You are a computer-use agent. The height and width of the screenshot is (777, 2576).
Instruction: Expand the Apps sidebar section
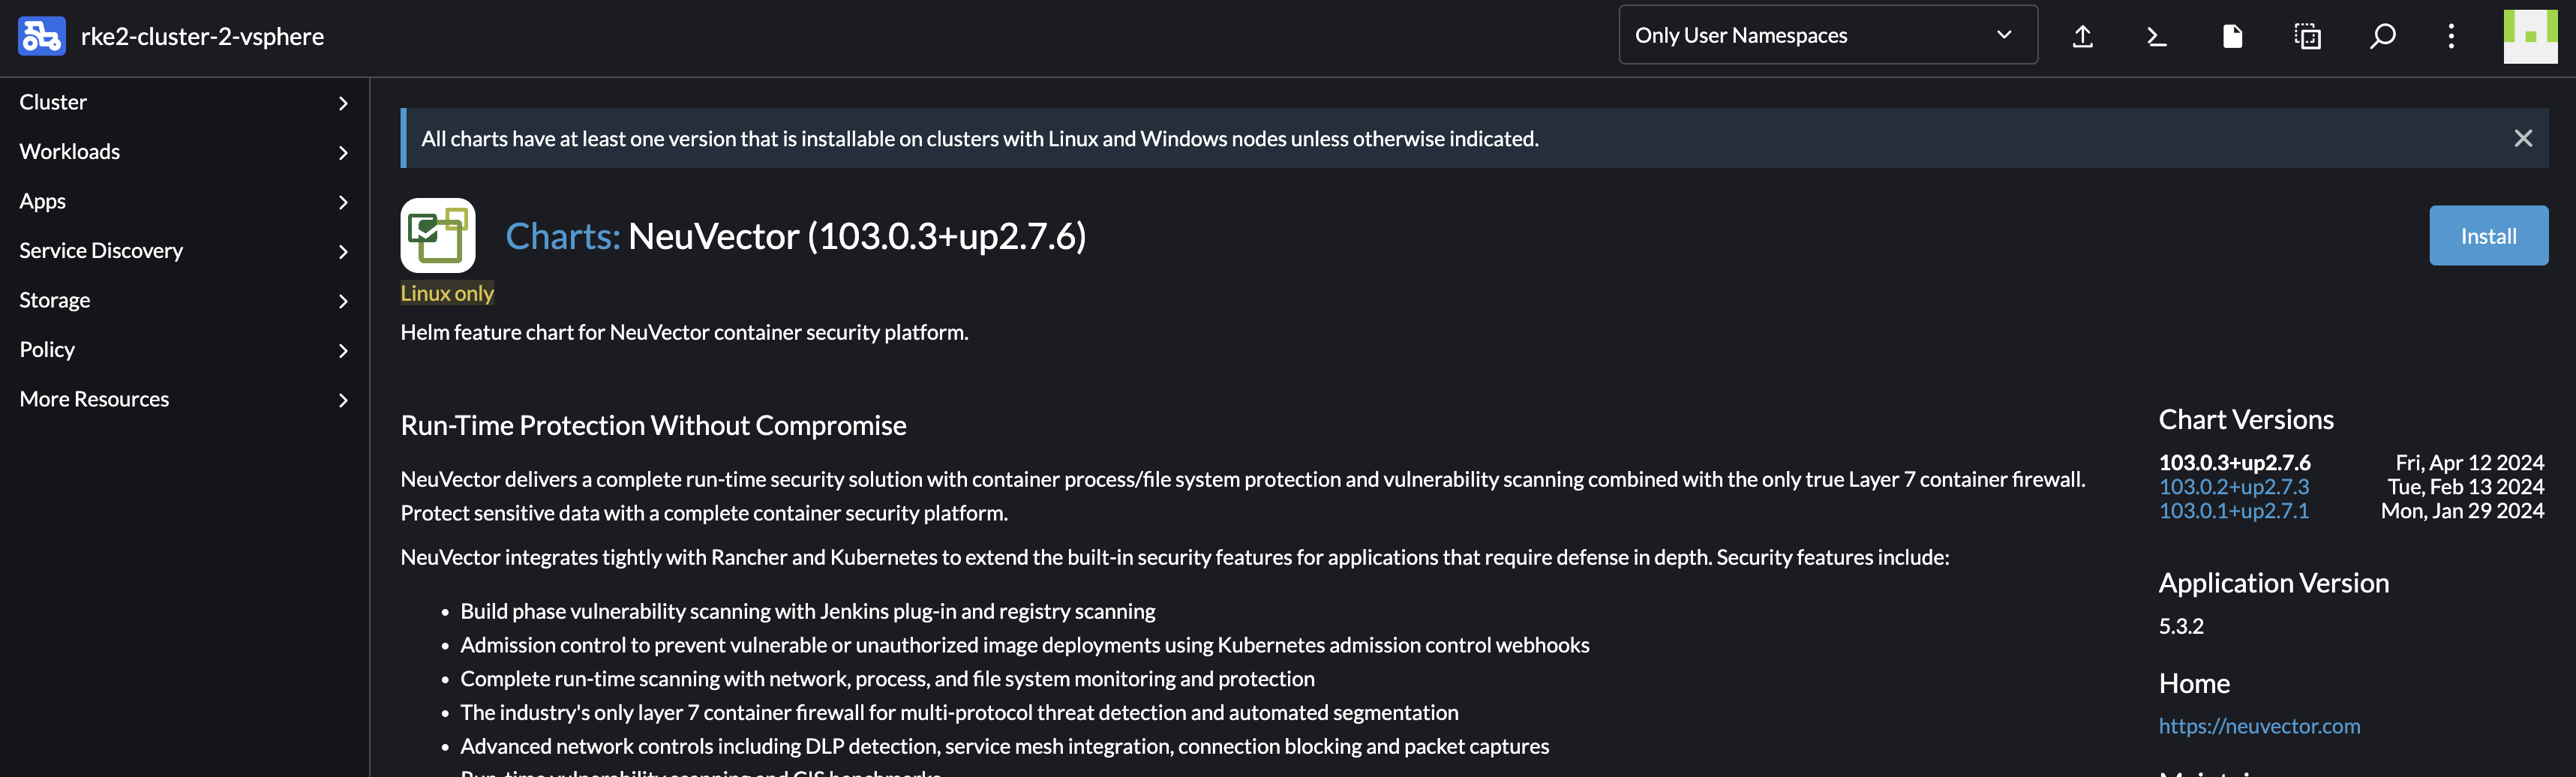point(185,201)
